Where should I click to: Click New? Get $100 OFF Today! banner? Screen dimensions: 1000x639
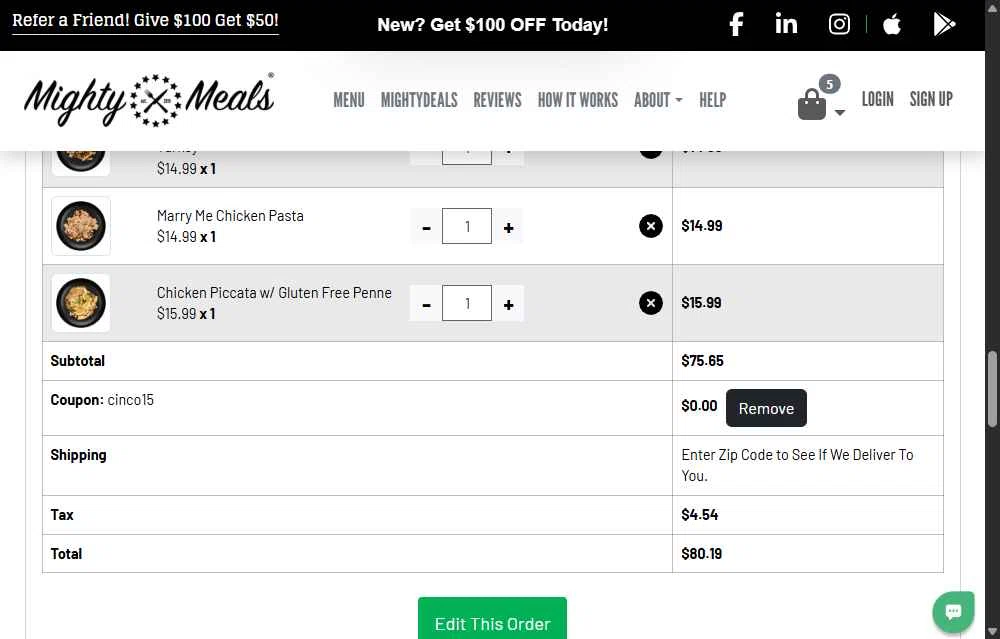(492, 25)
